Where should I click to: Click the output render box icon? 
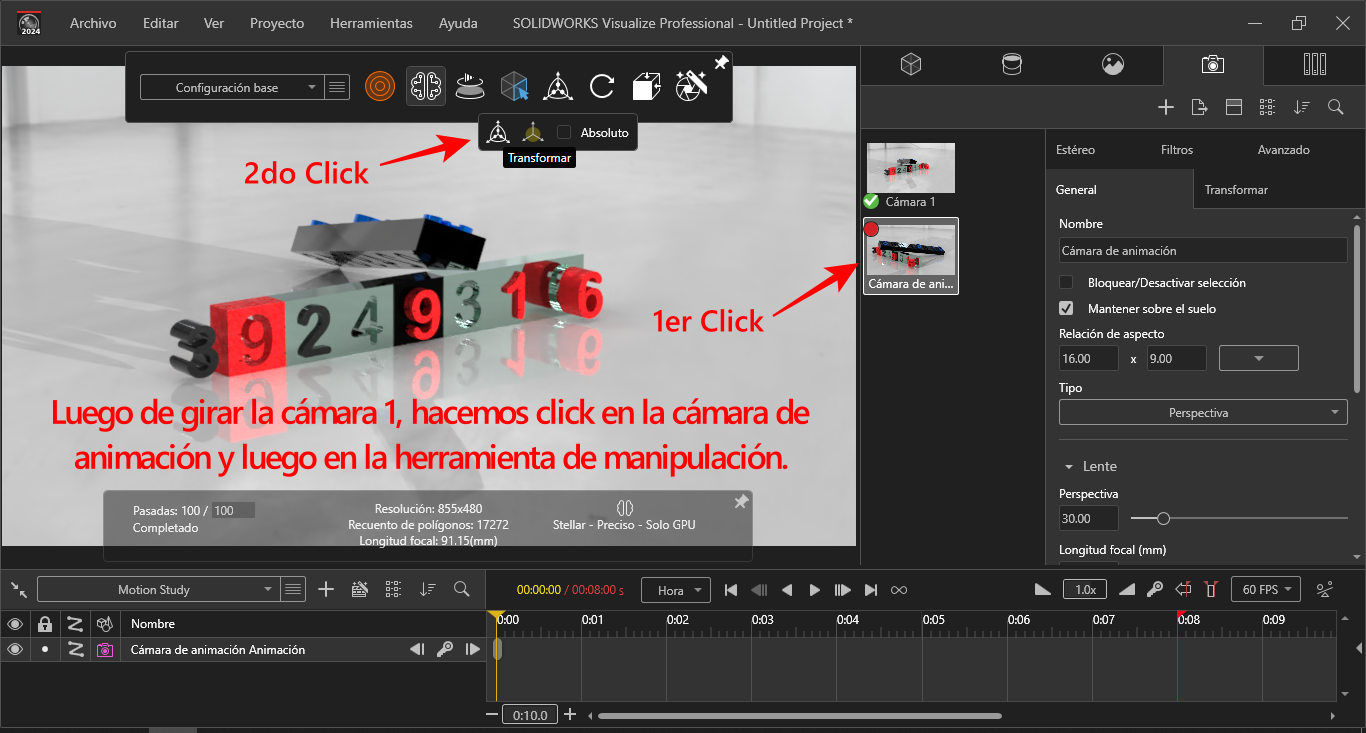(646, 87)
